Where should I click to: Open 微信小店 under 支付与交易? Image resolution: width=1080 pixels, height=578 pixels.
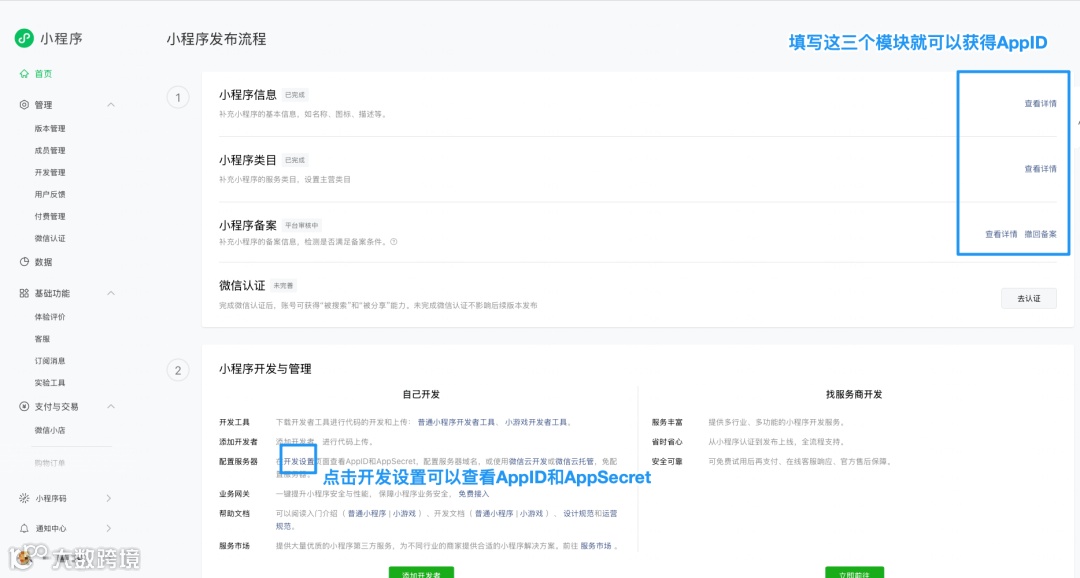coord(50,431)
